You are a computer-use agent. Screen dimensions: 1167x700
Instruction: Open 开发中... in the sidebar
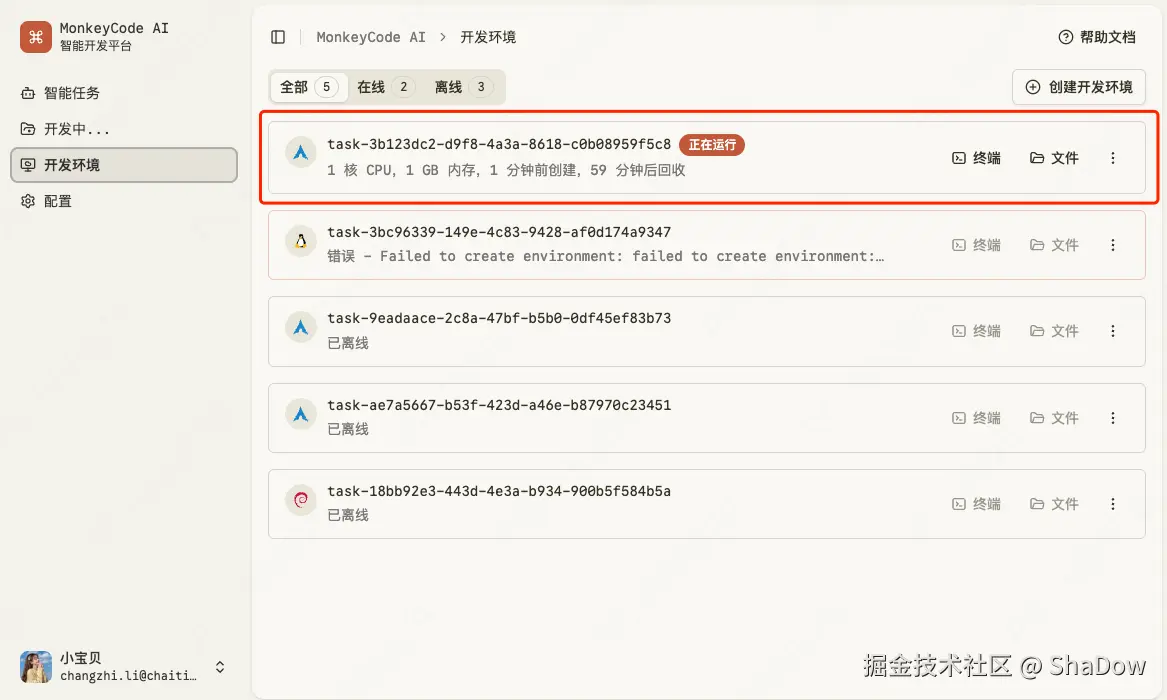124,129
